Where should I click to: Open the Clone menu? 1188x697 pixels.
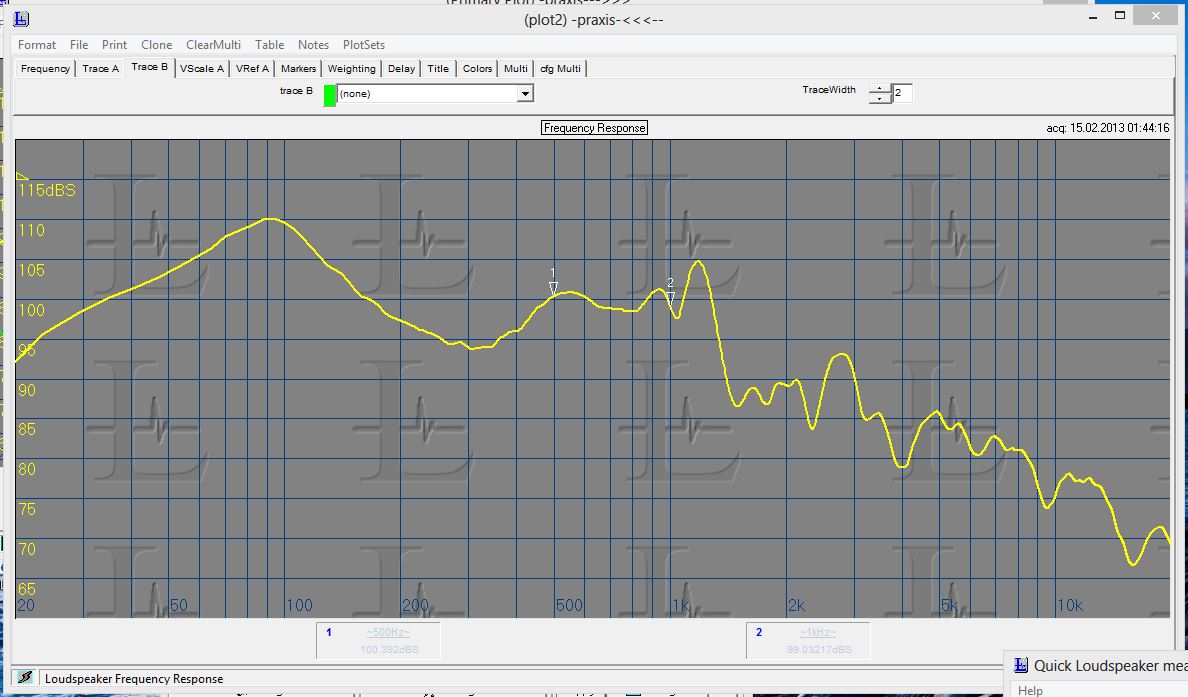tap(156, 45)
